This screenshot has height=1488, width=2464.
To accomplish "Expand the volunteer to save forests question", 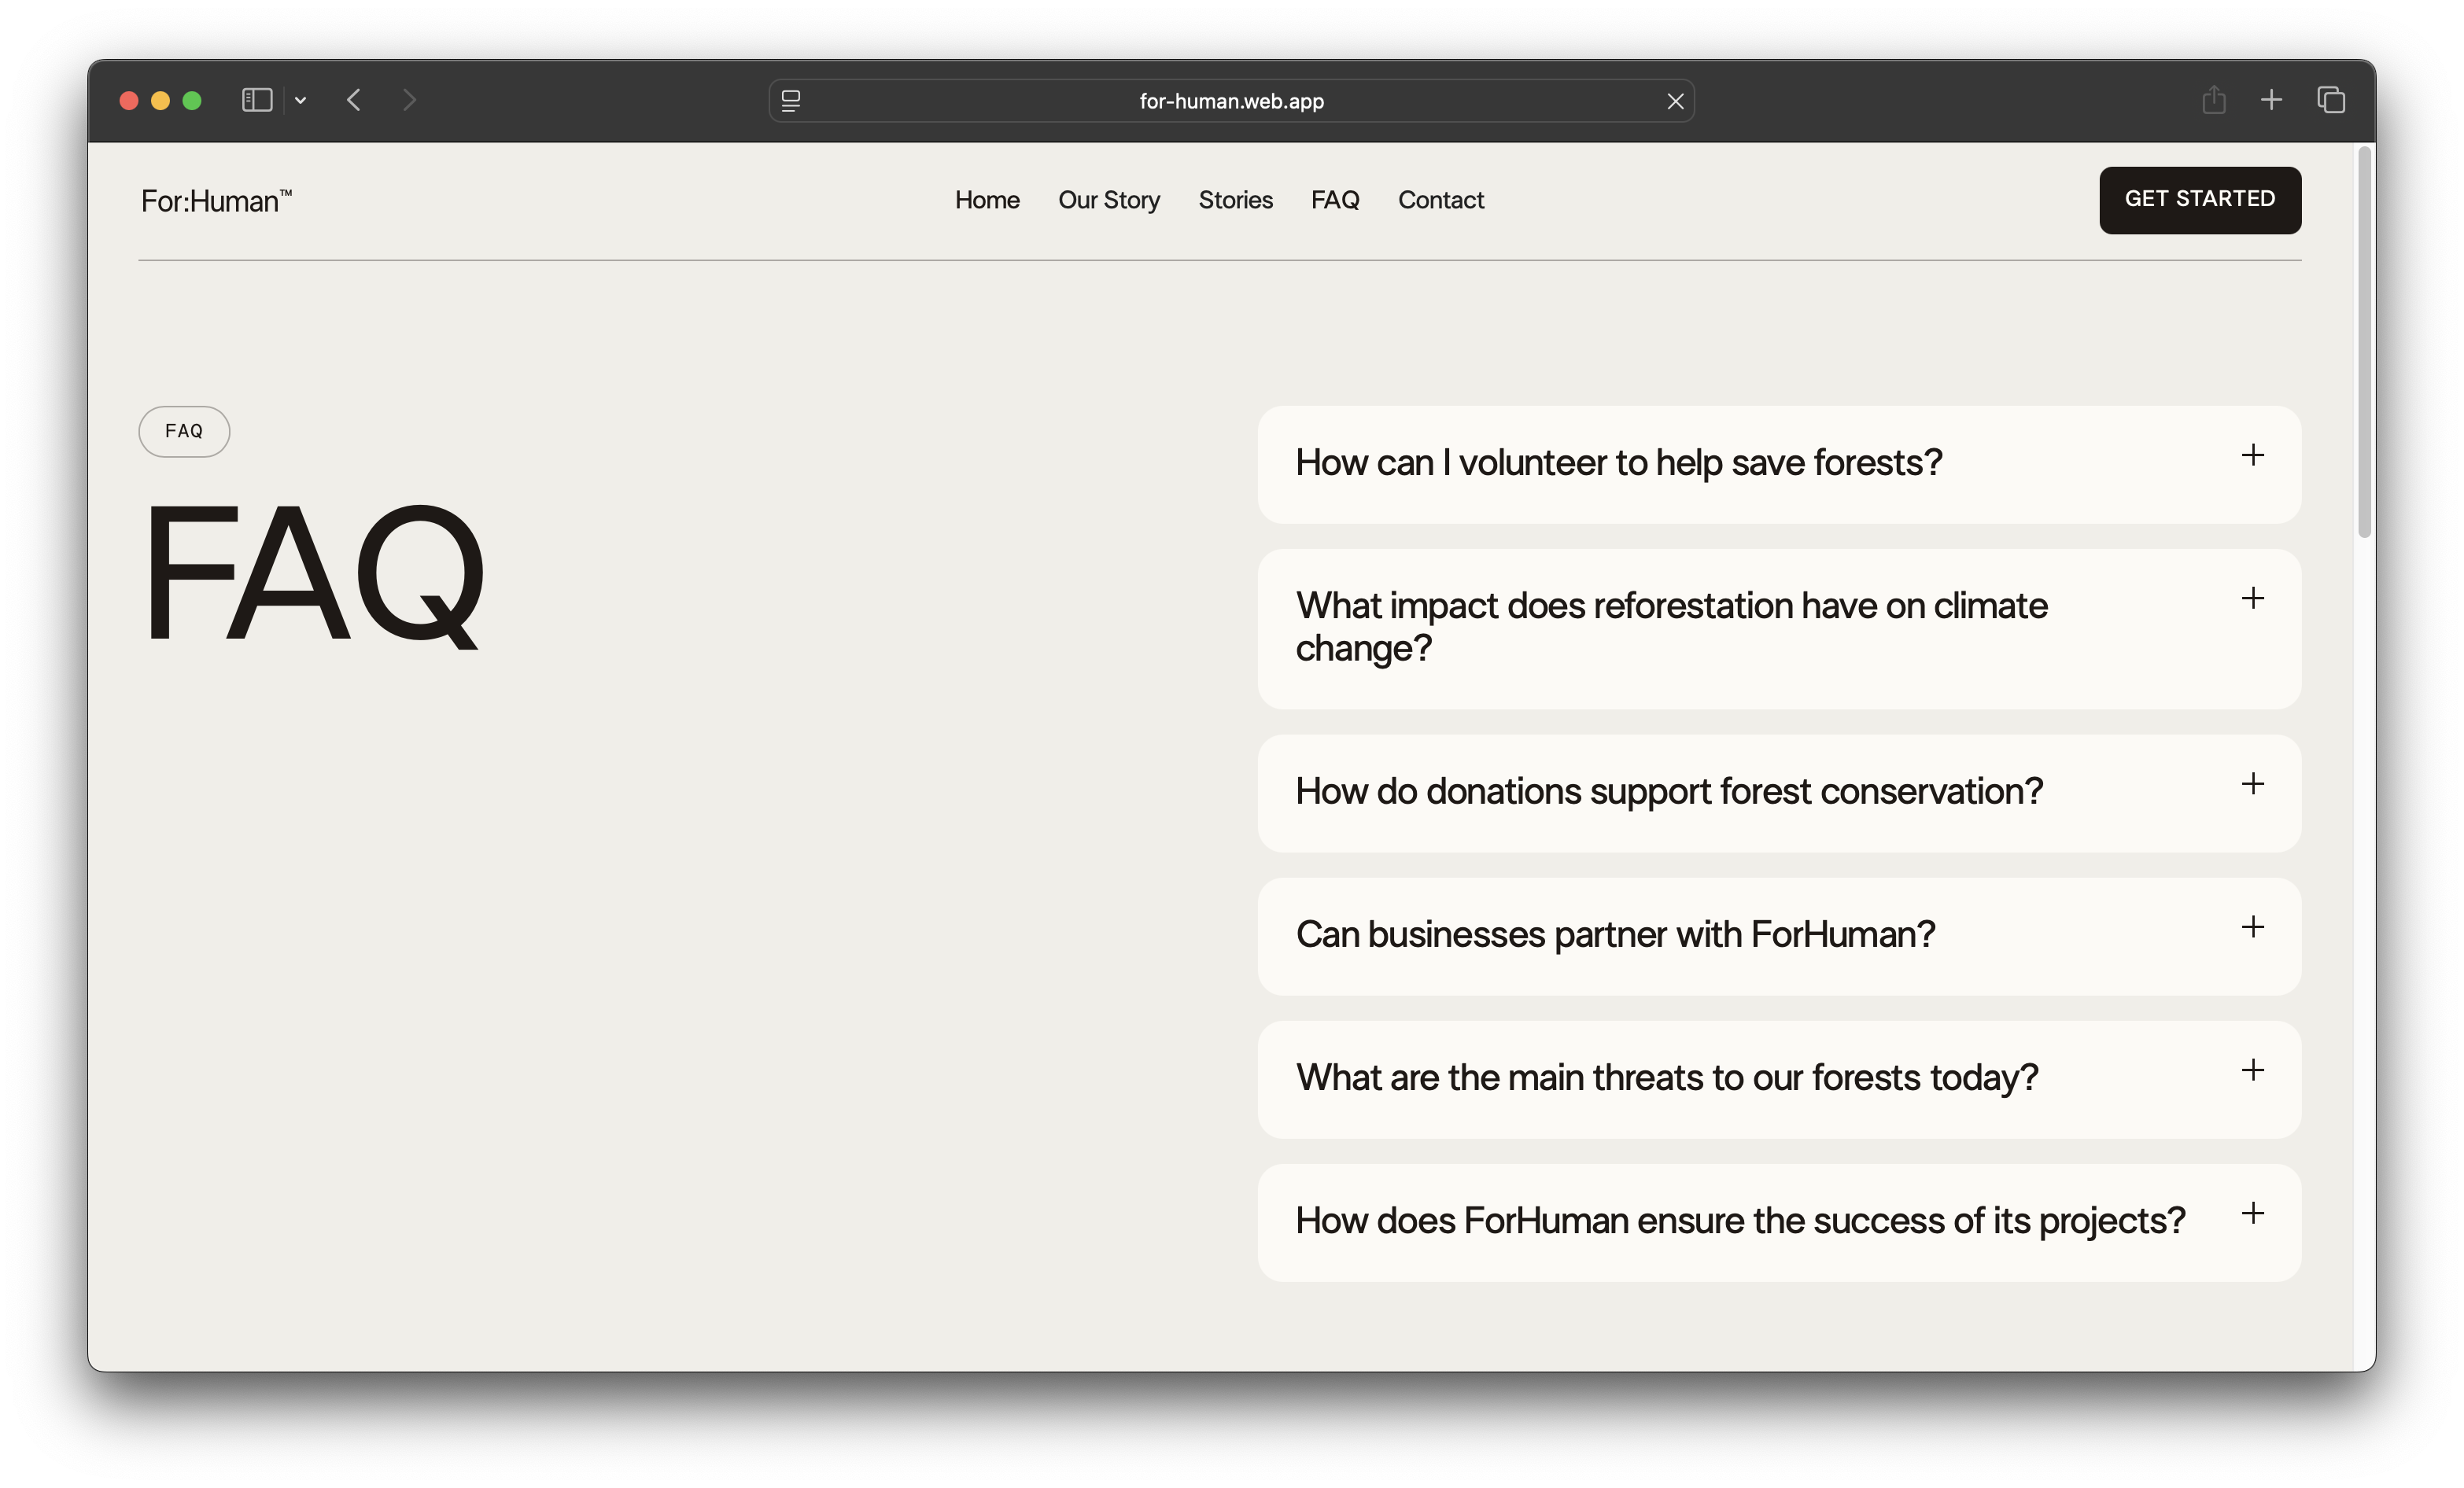I will 1779,464.
